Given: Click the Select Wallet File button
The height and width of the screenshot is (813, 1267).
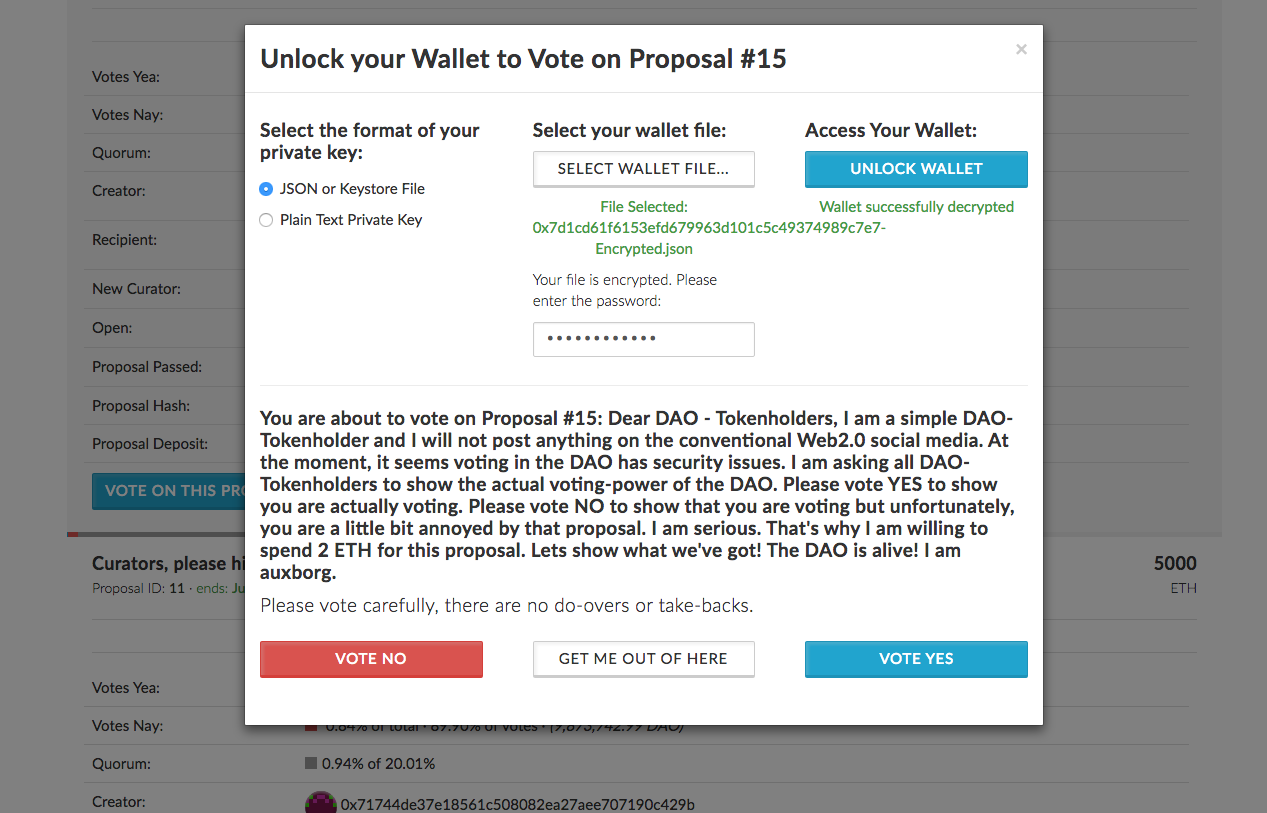Looking at the screenshot, I should [643, 169].
